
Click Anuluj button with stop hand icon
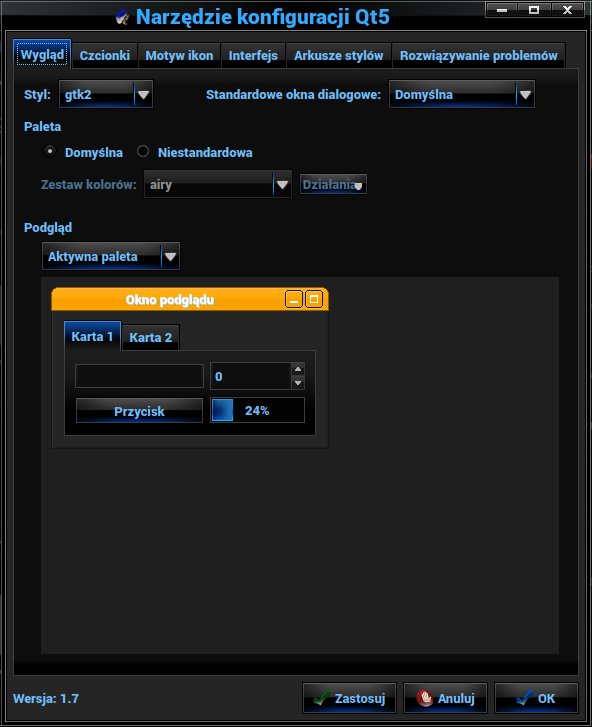pyautogui.click(x=445, y=698)
